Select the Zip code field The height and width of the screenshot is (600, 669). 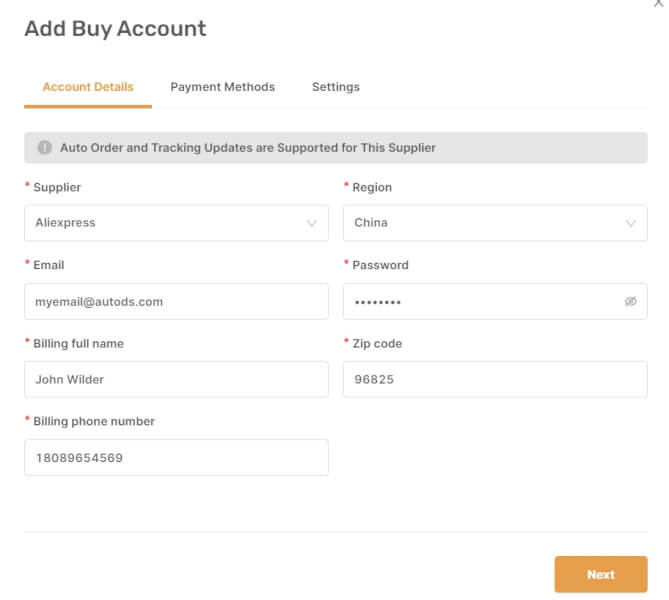495,379
